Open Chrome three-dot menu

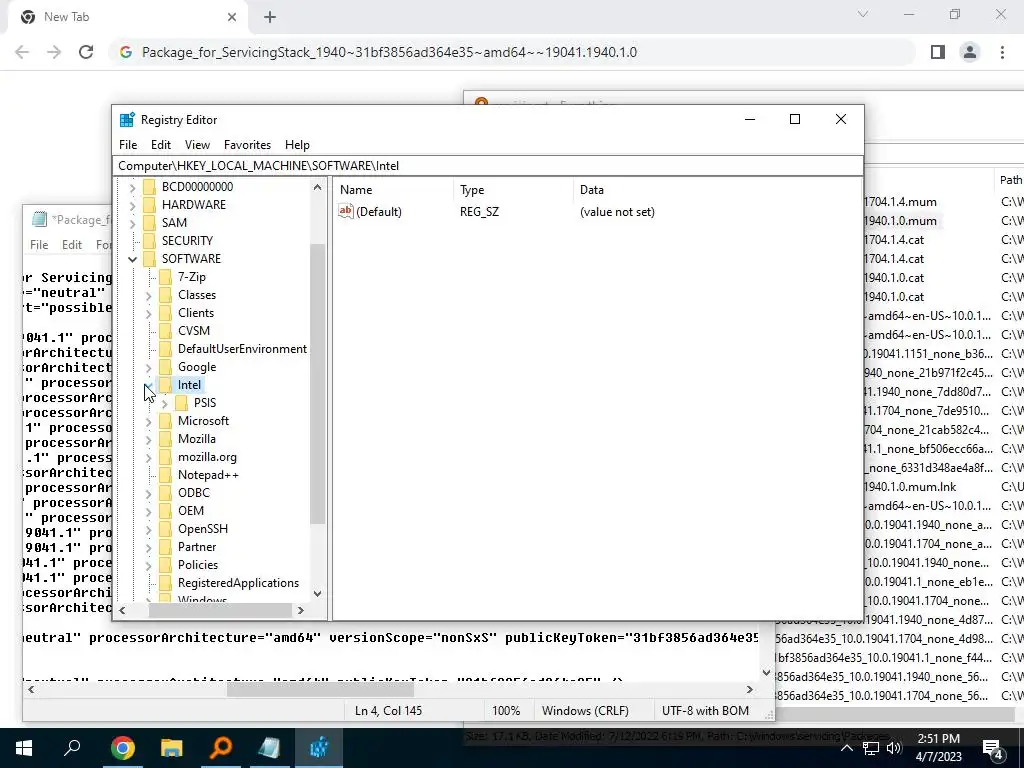tap(1002, 52)
